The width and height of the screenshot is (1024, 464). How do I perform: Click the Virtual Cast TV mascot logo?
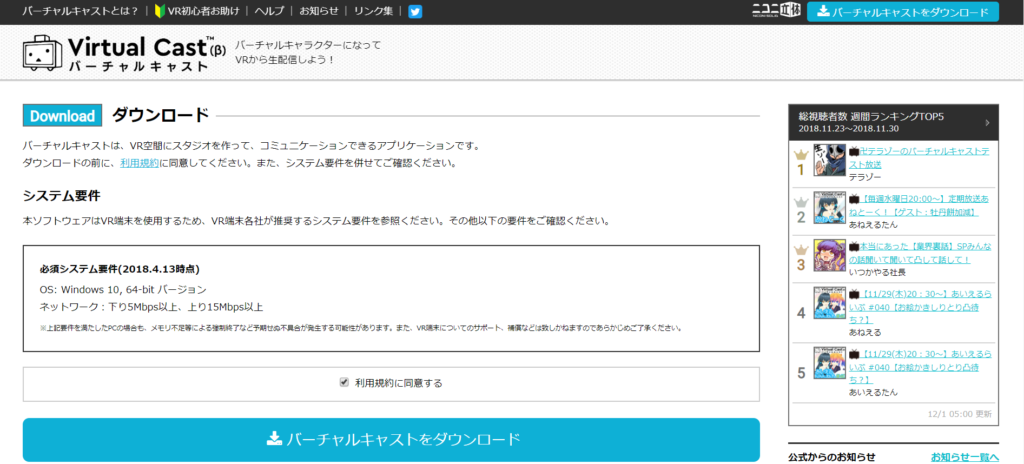tap(44, 52)
